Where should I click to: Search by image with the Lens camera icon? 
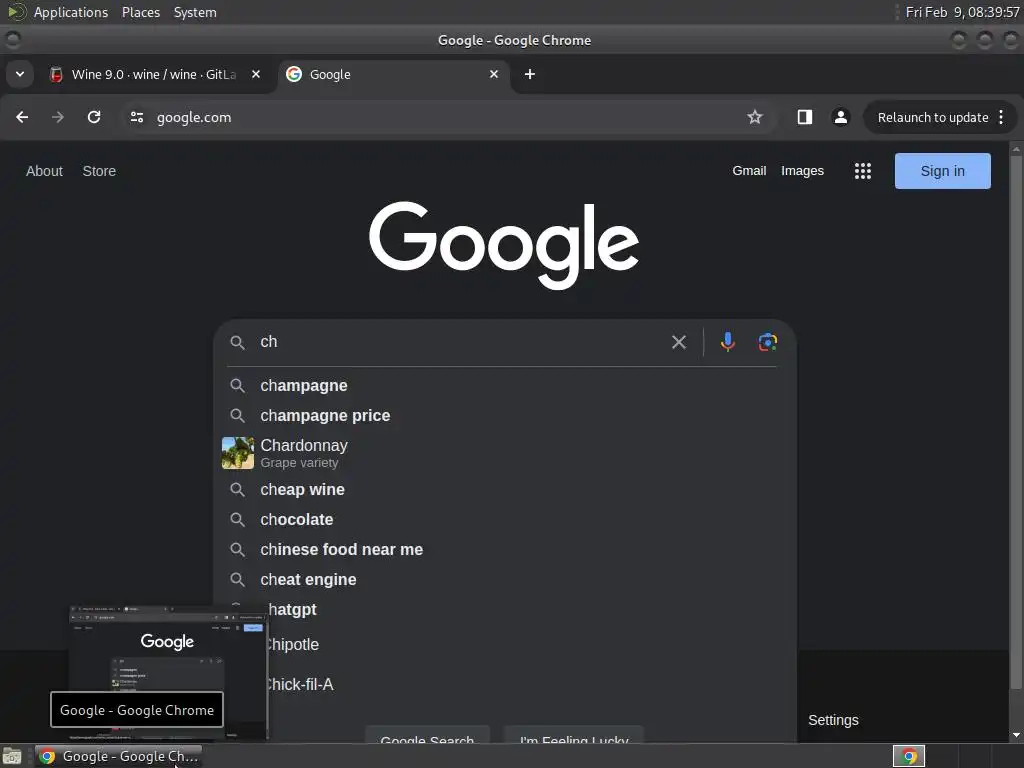768,342
